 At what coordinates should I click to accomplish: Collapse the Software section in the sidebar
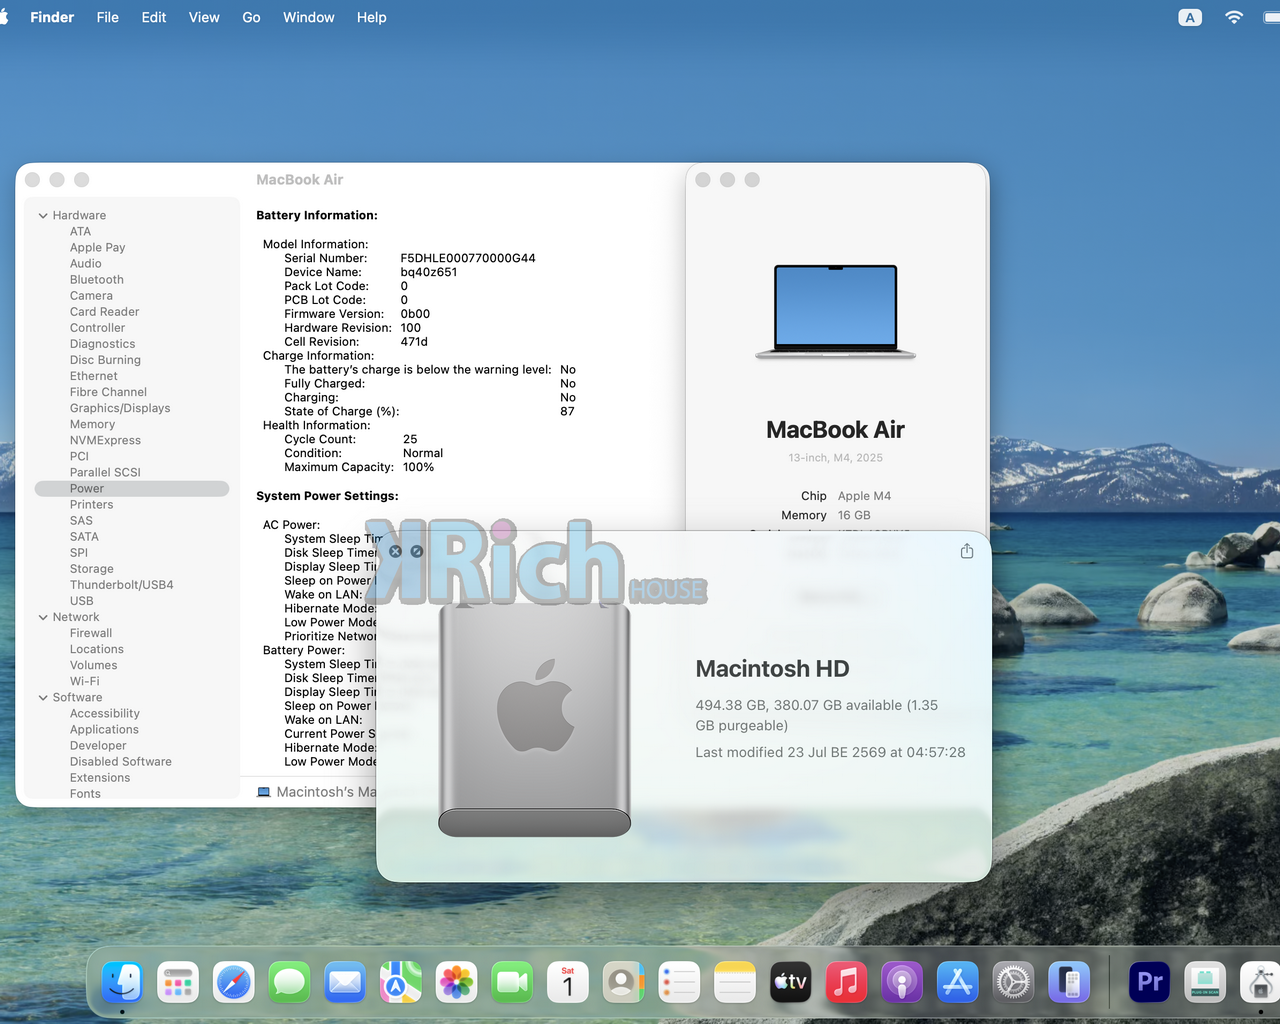(x=43, y=698)
